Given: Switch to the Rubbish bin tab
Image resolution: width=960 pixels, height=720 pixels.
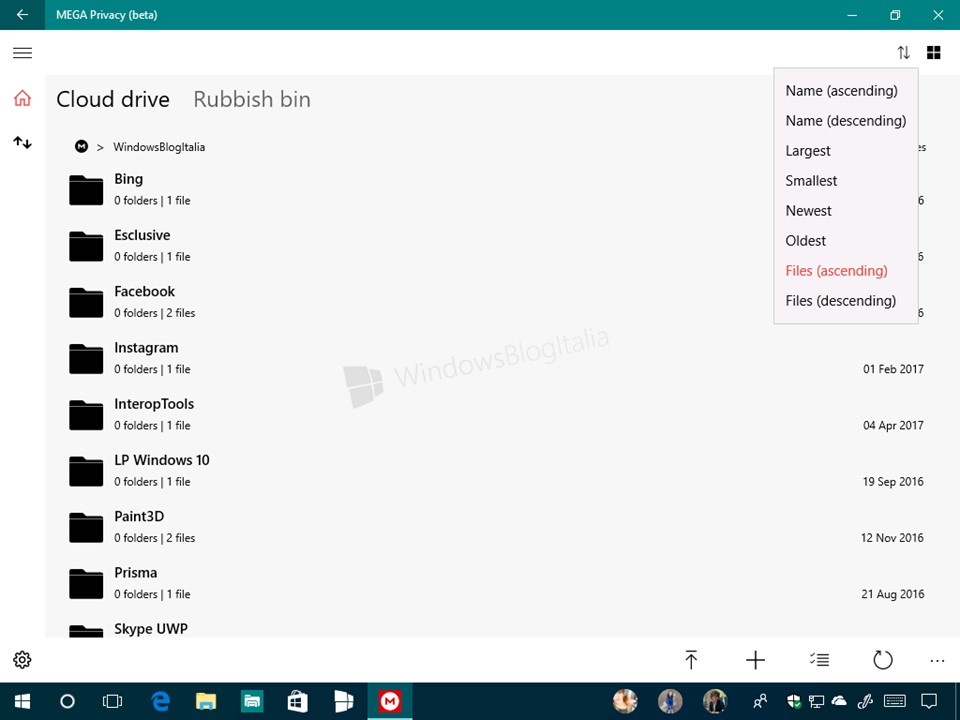Looking at the screenshot, I should tap(252, 99).
